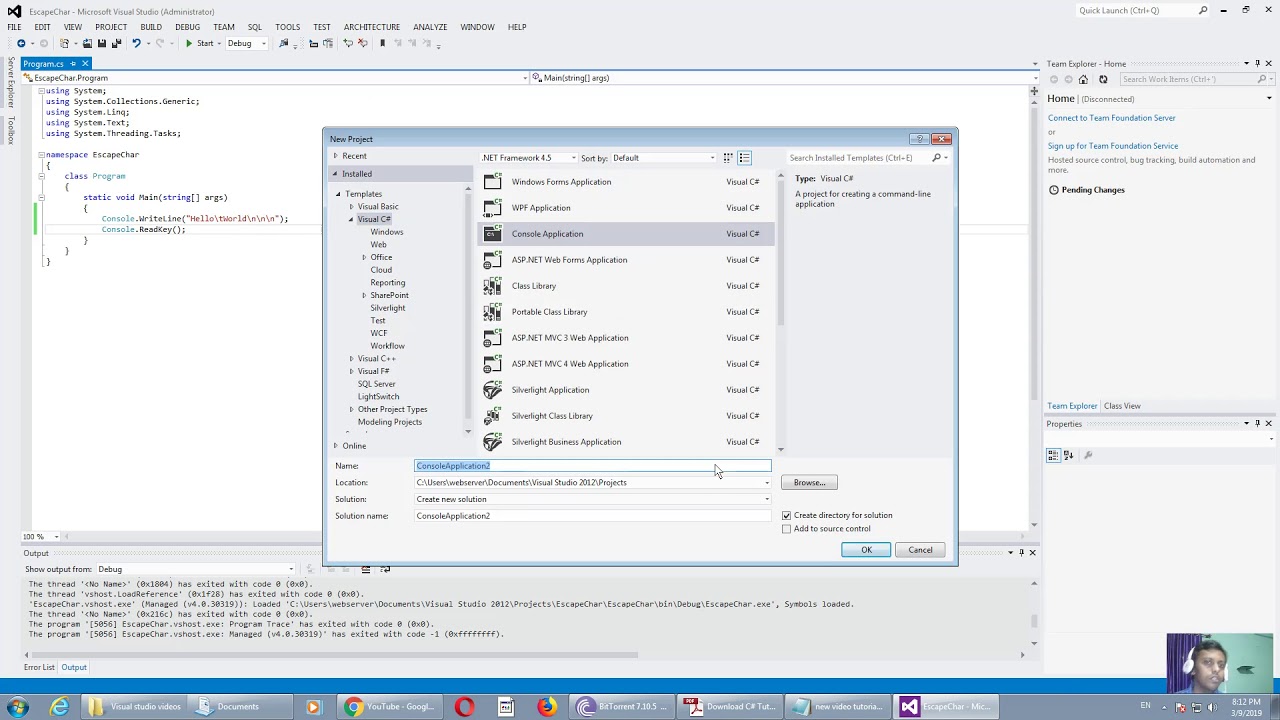Open the Location path dropdown
Screen dimensions: 1280x720
(x=767, y=483)
